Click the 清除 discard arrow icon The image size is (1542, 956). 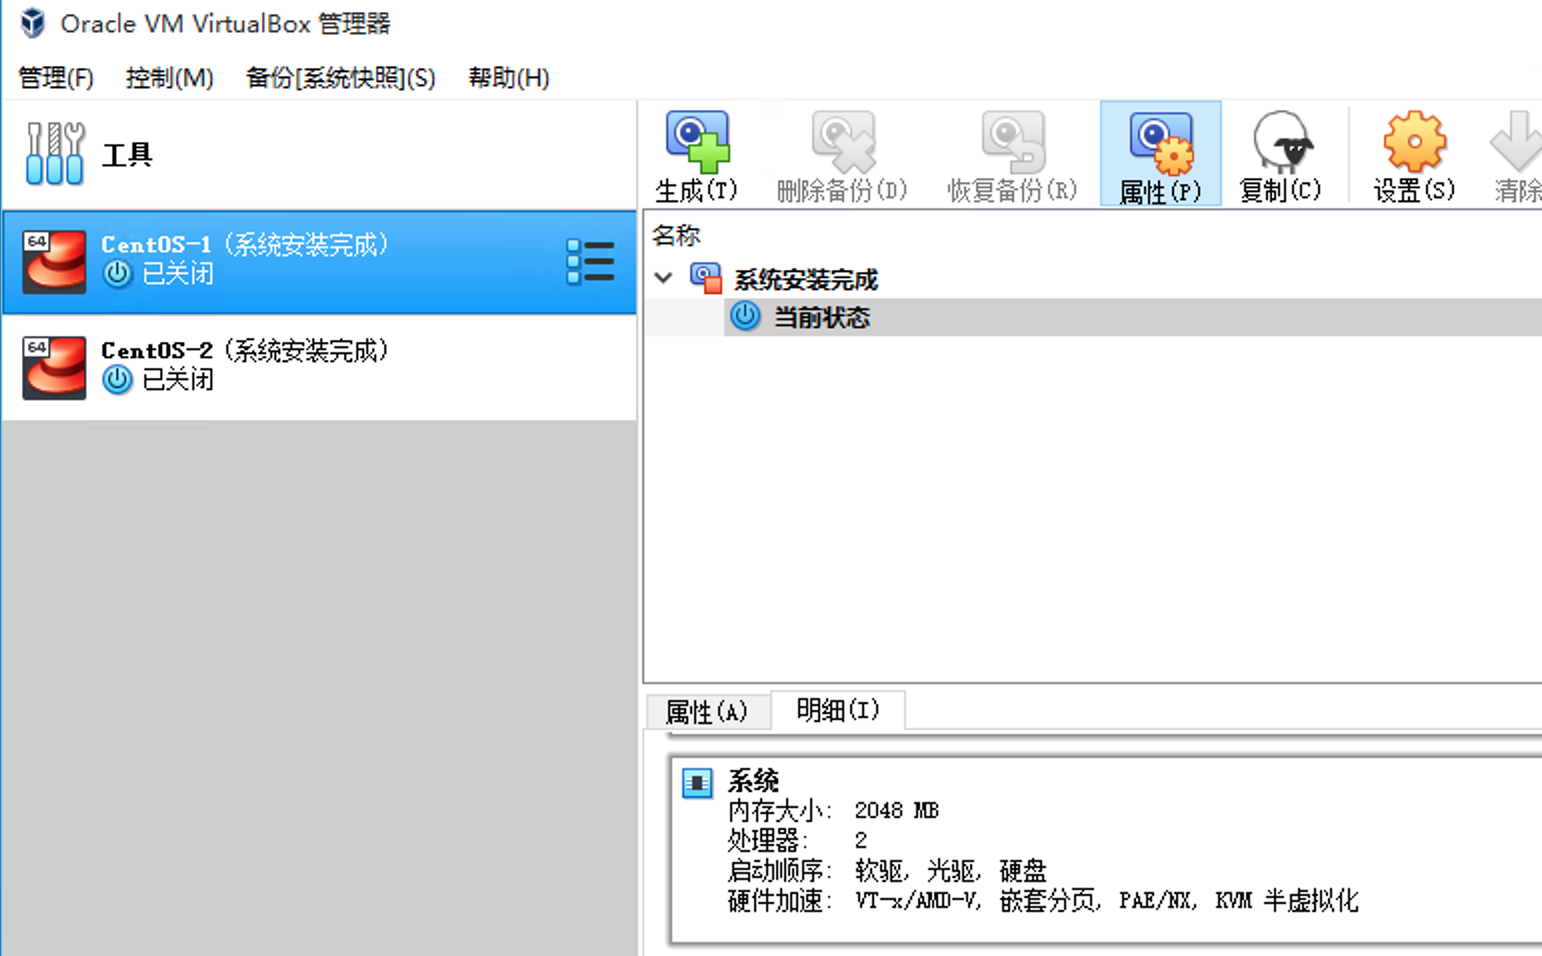1517,141
